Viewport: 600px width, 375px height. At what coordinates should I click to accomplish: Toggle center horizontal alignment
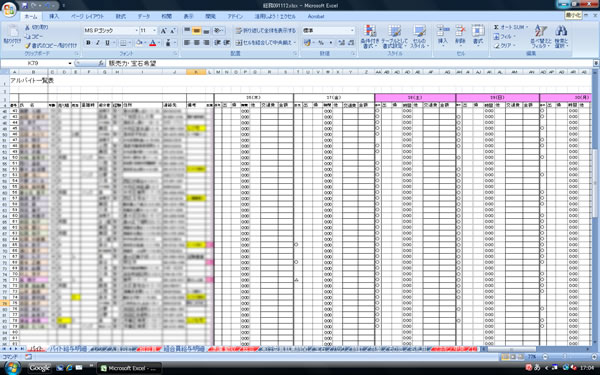coord(197,43)
